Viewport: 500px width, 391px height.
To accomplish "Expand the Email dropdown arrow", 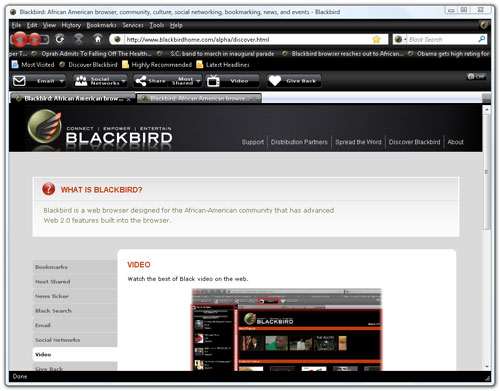I will [x=61, y=81].
